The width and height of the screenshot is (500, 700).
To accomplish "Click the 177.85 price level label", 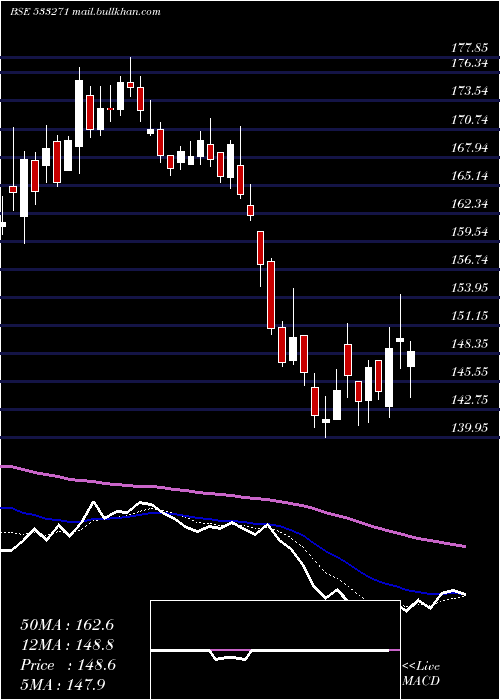I will point(470,48).
